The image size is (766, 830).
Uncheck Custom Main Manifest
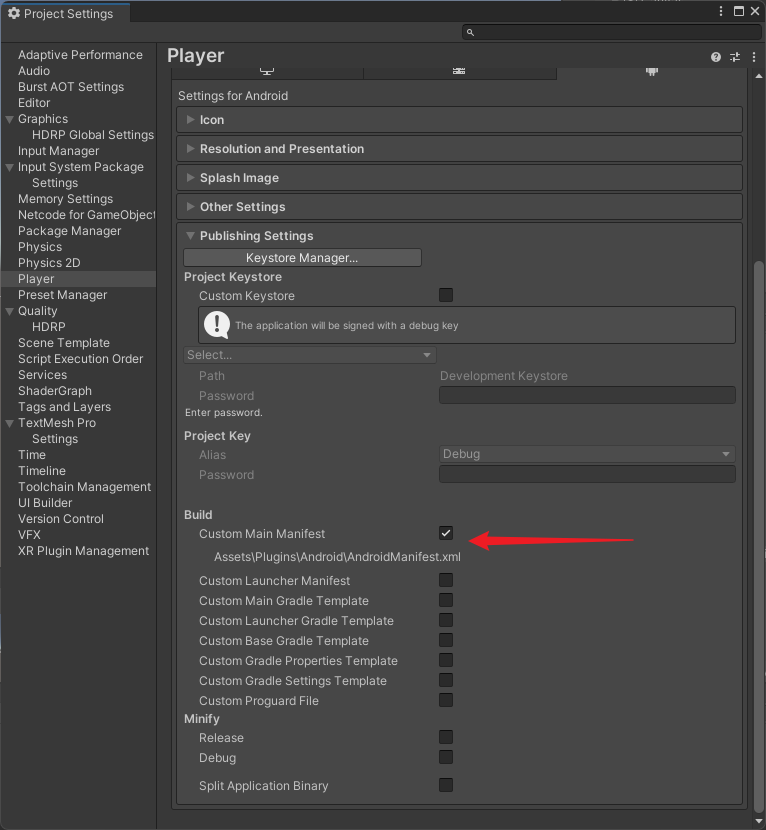(x=446, y=533)
